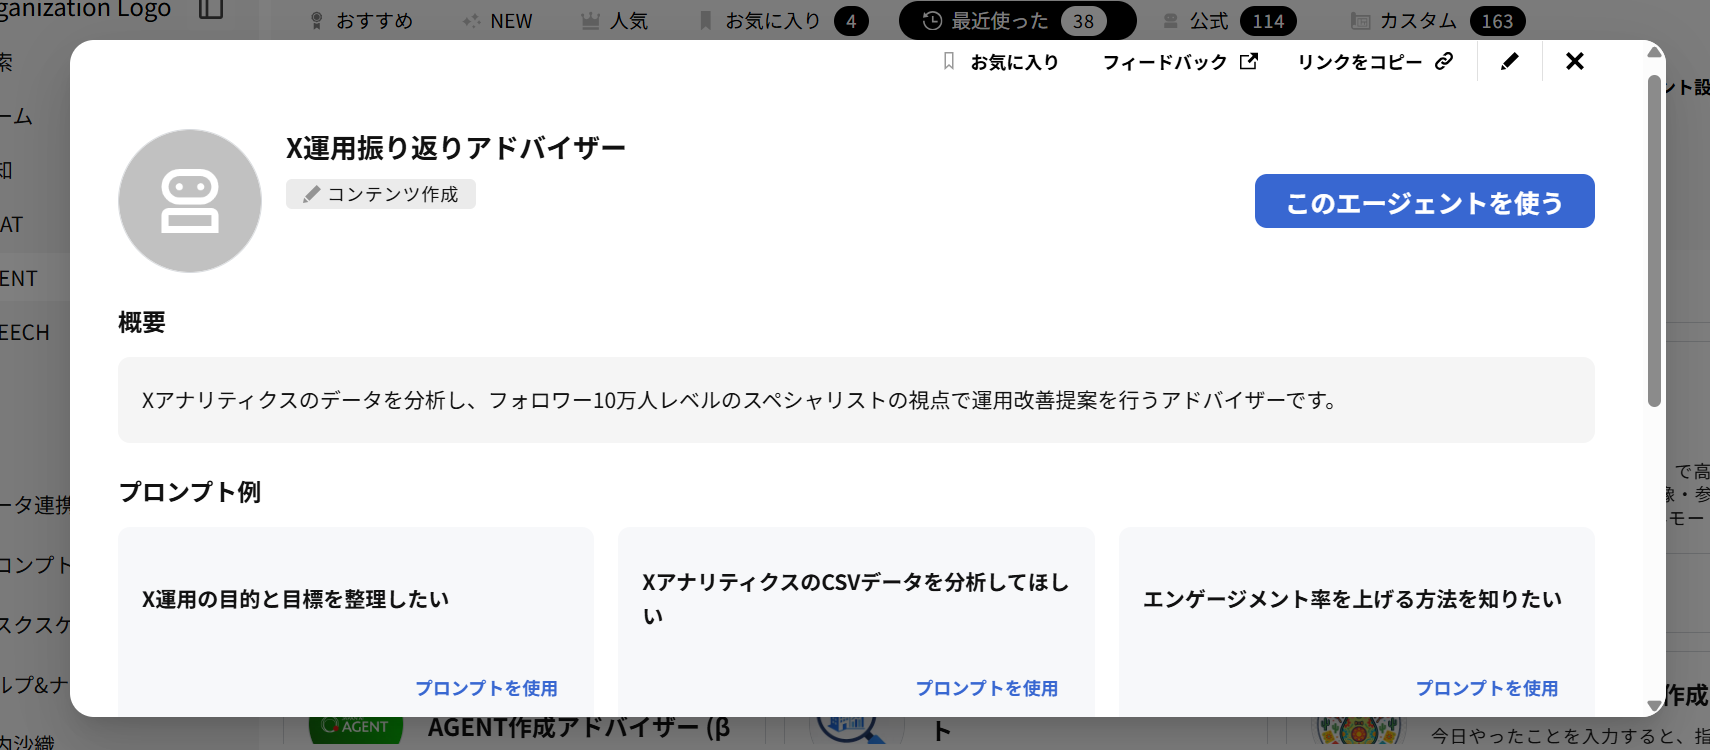Click the lightbulb icon on おすすめ tab
The width and height of the screenshot is (1710, 750).
(x=317, y=21)
